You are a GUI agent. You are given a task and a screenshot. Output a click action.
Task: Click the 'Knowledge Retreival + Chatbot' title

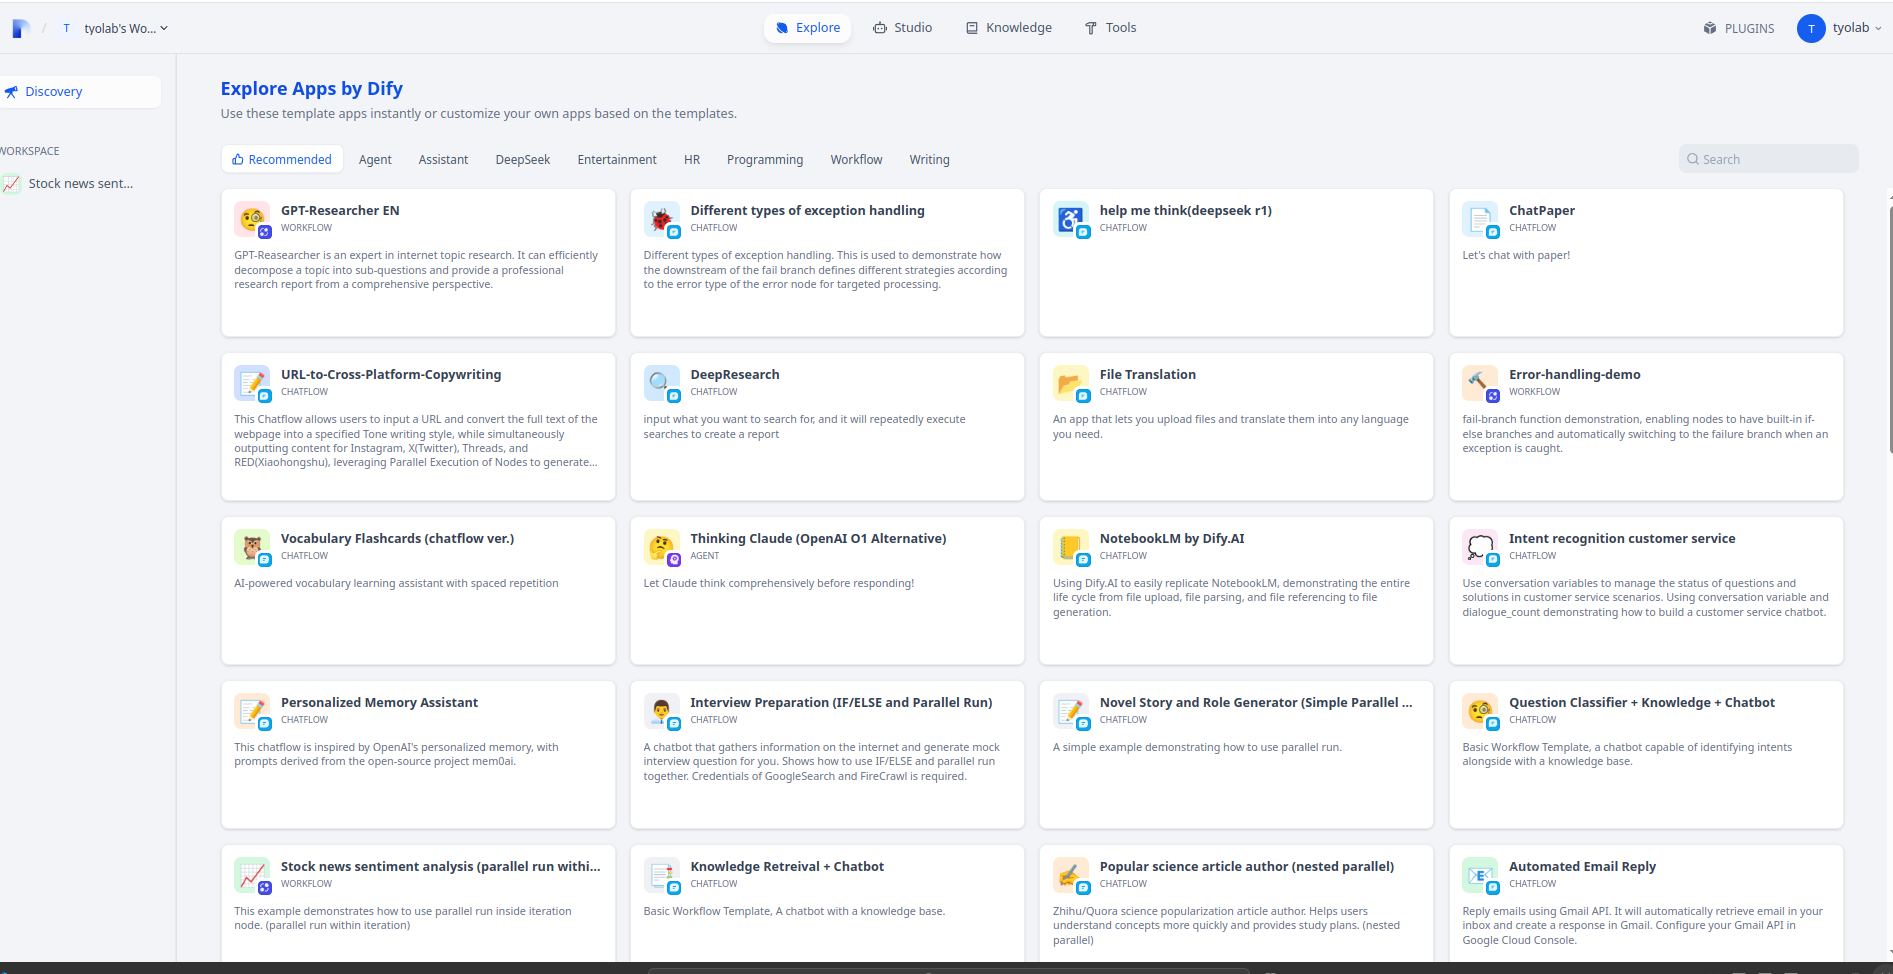click(787, 866)
